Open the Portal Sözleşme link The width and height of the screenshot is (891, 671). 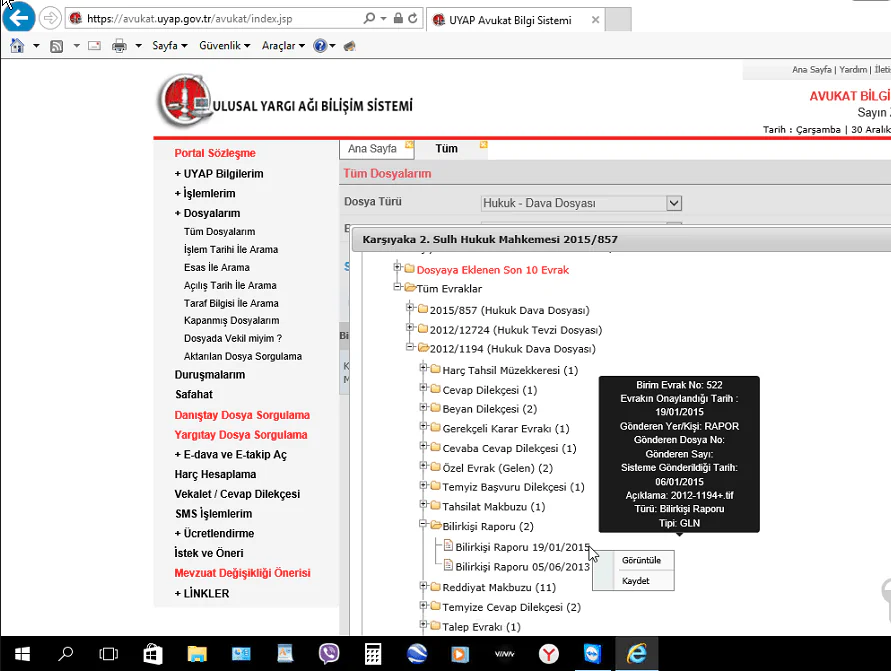click(215, 153)
